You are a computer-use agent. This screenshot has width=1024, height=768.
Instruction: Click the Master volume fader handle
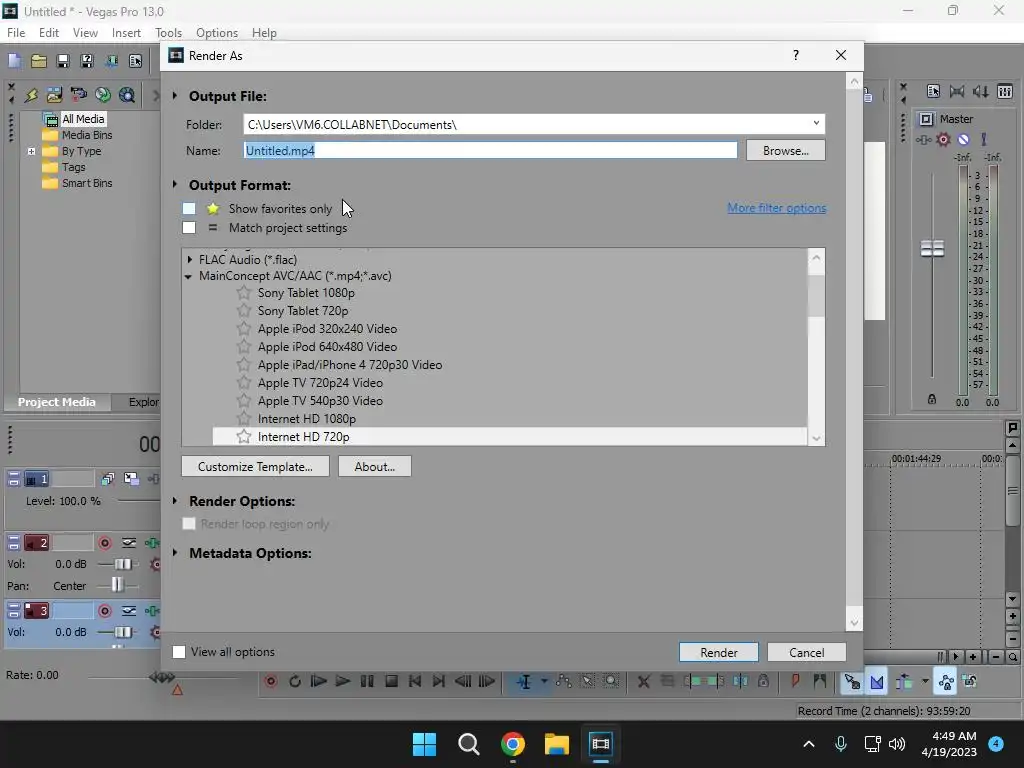[x=932, y=248]
